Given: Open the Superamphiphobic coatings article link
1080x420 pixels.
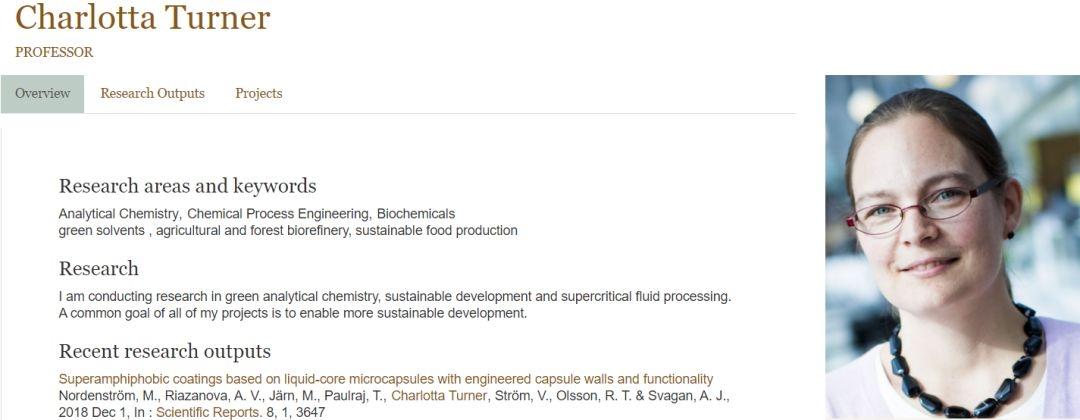Looking at the screenshot, I should click(x=385, y=379).
